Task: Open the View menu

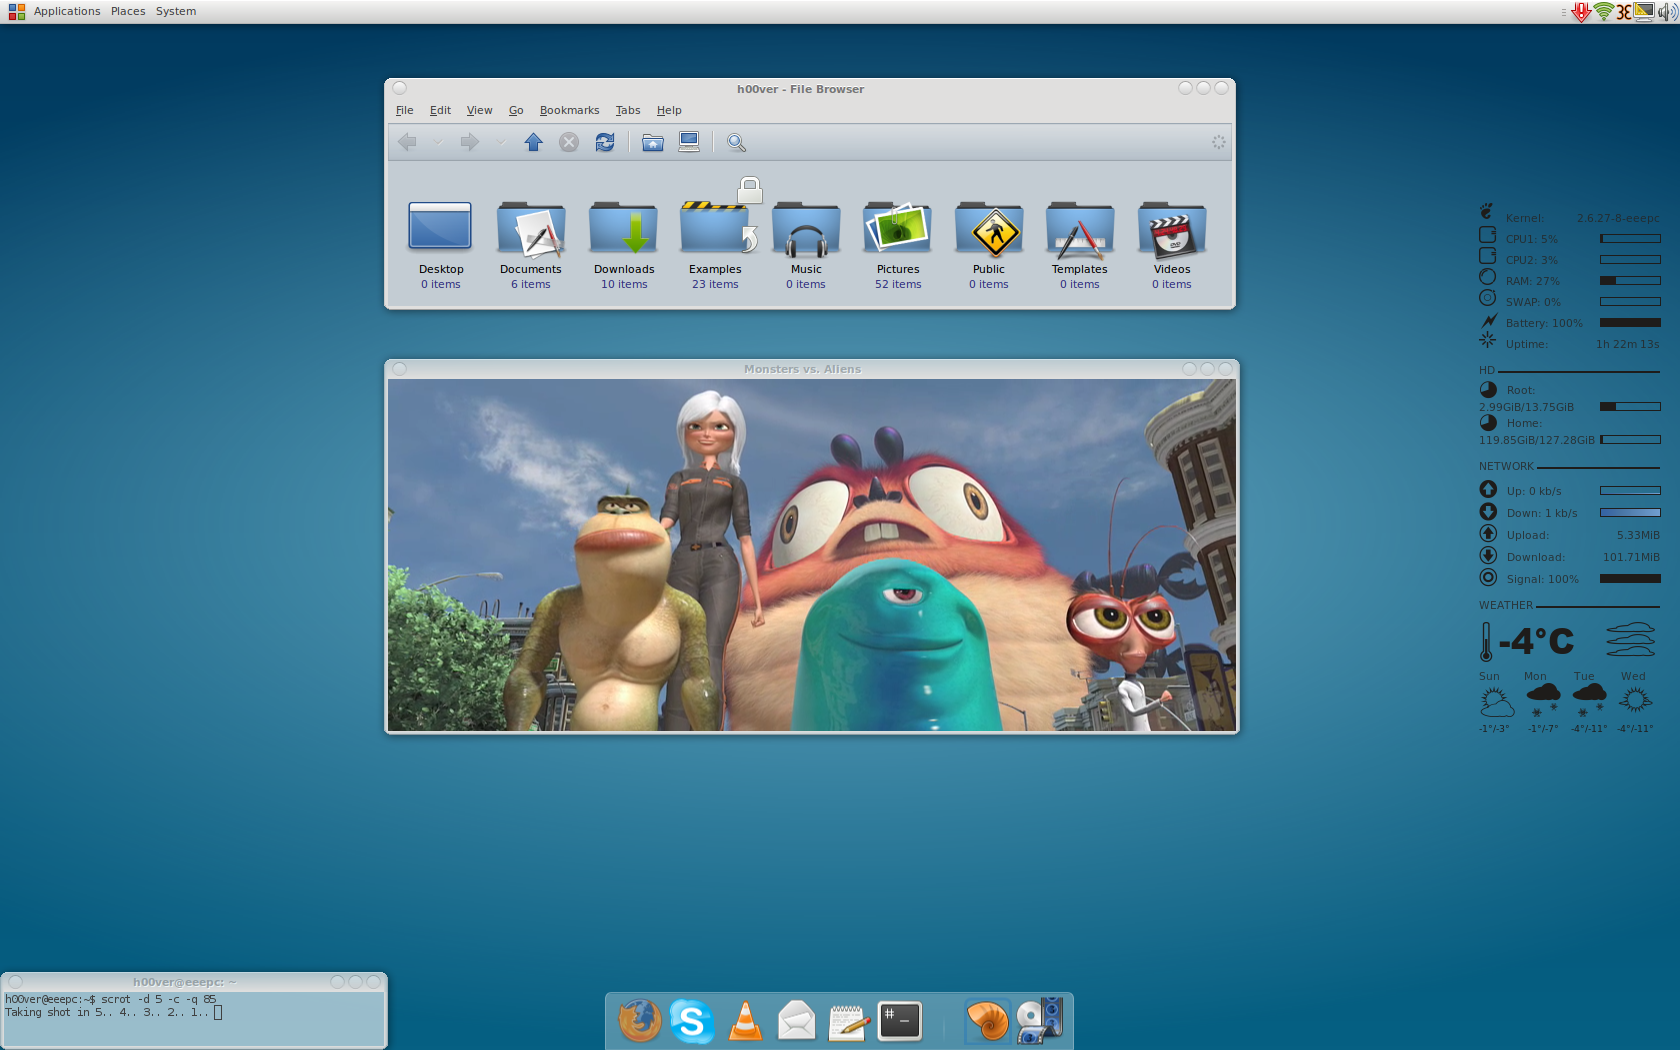Action: pos(479,111)
